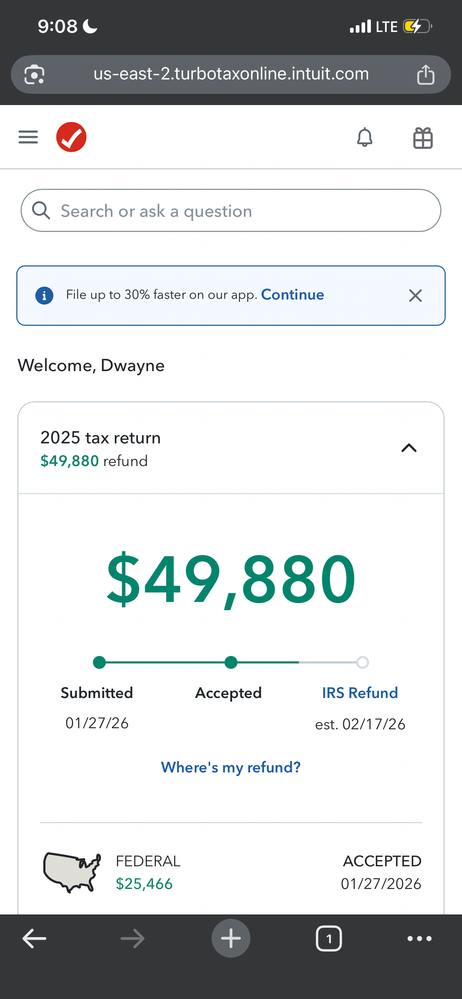Open new tab with plus button
This screenshot has width=462, height=999.
[231, 938]
